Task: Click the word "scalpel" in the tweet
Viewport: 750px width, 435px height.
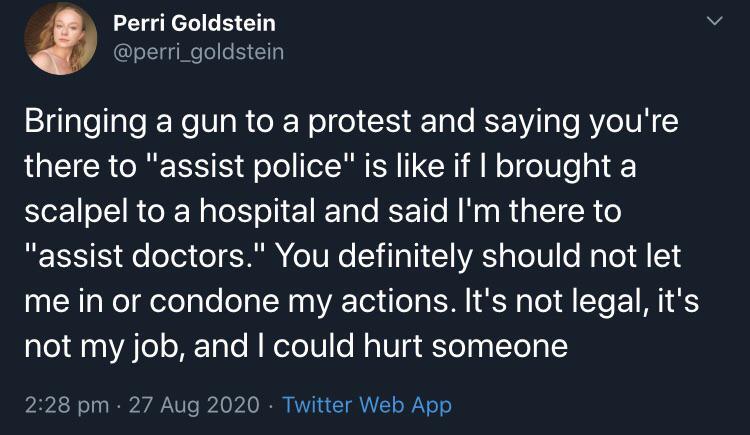Action: [x=81, y=213]
